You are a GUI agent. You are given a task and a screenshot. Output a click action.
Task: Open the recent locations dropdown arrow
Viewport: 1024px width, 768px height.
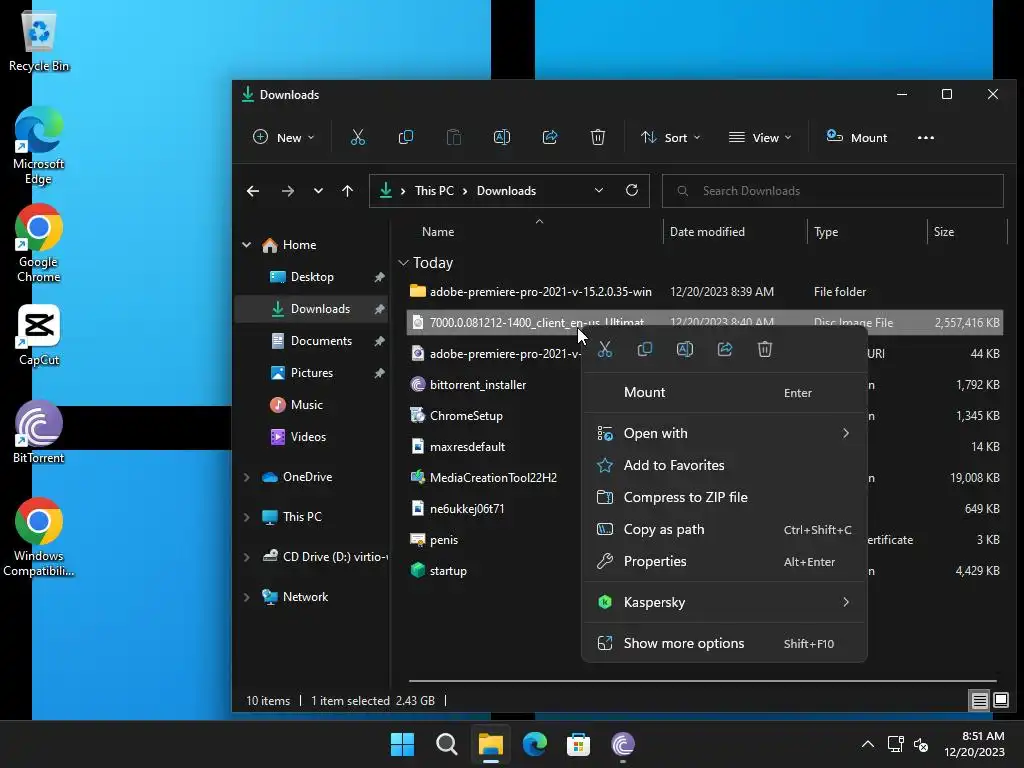click(x=318, y=191)
